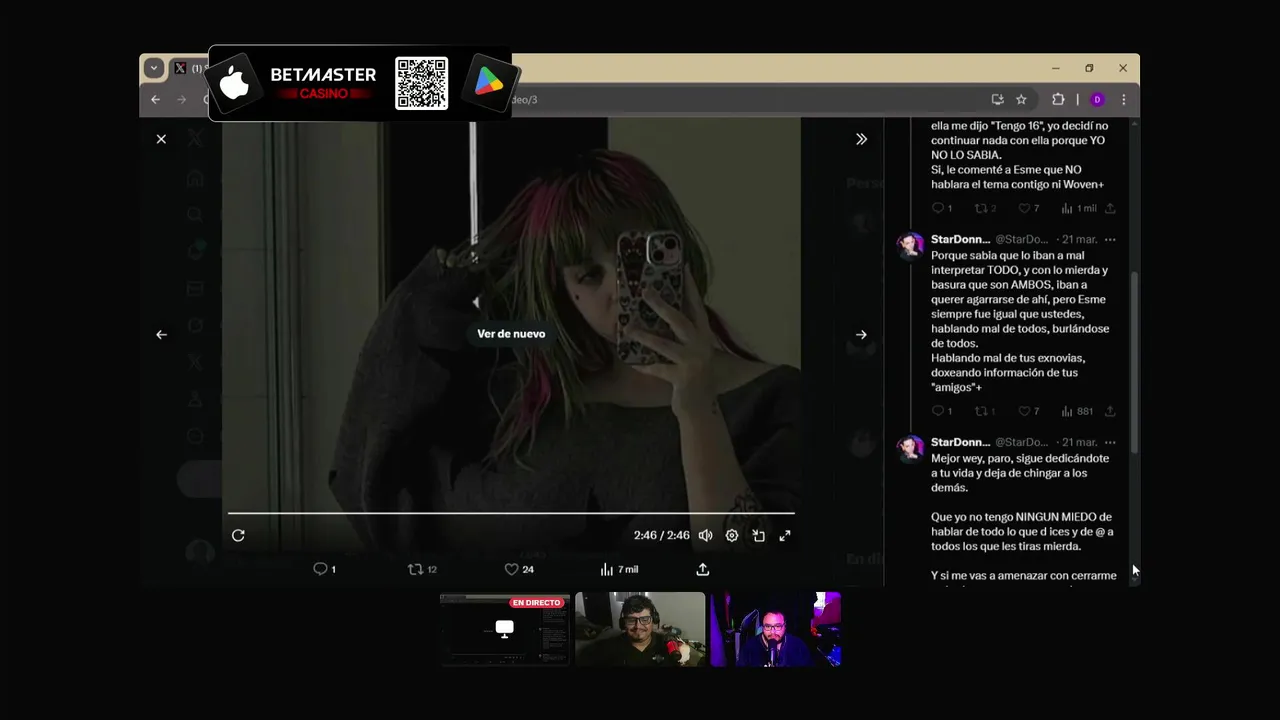View analytics showing 881 views
This screenshot has height=720, width=1280.
tap(1077, 411)
